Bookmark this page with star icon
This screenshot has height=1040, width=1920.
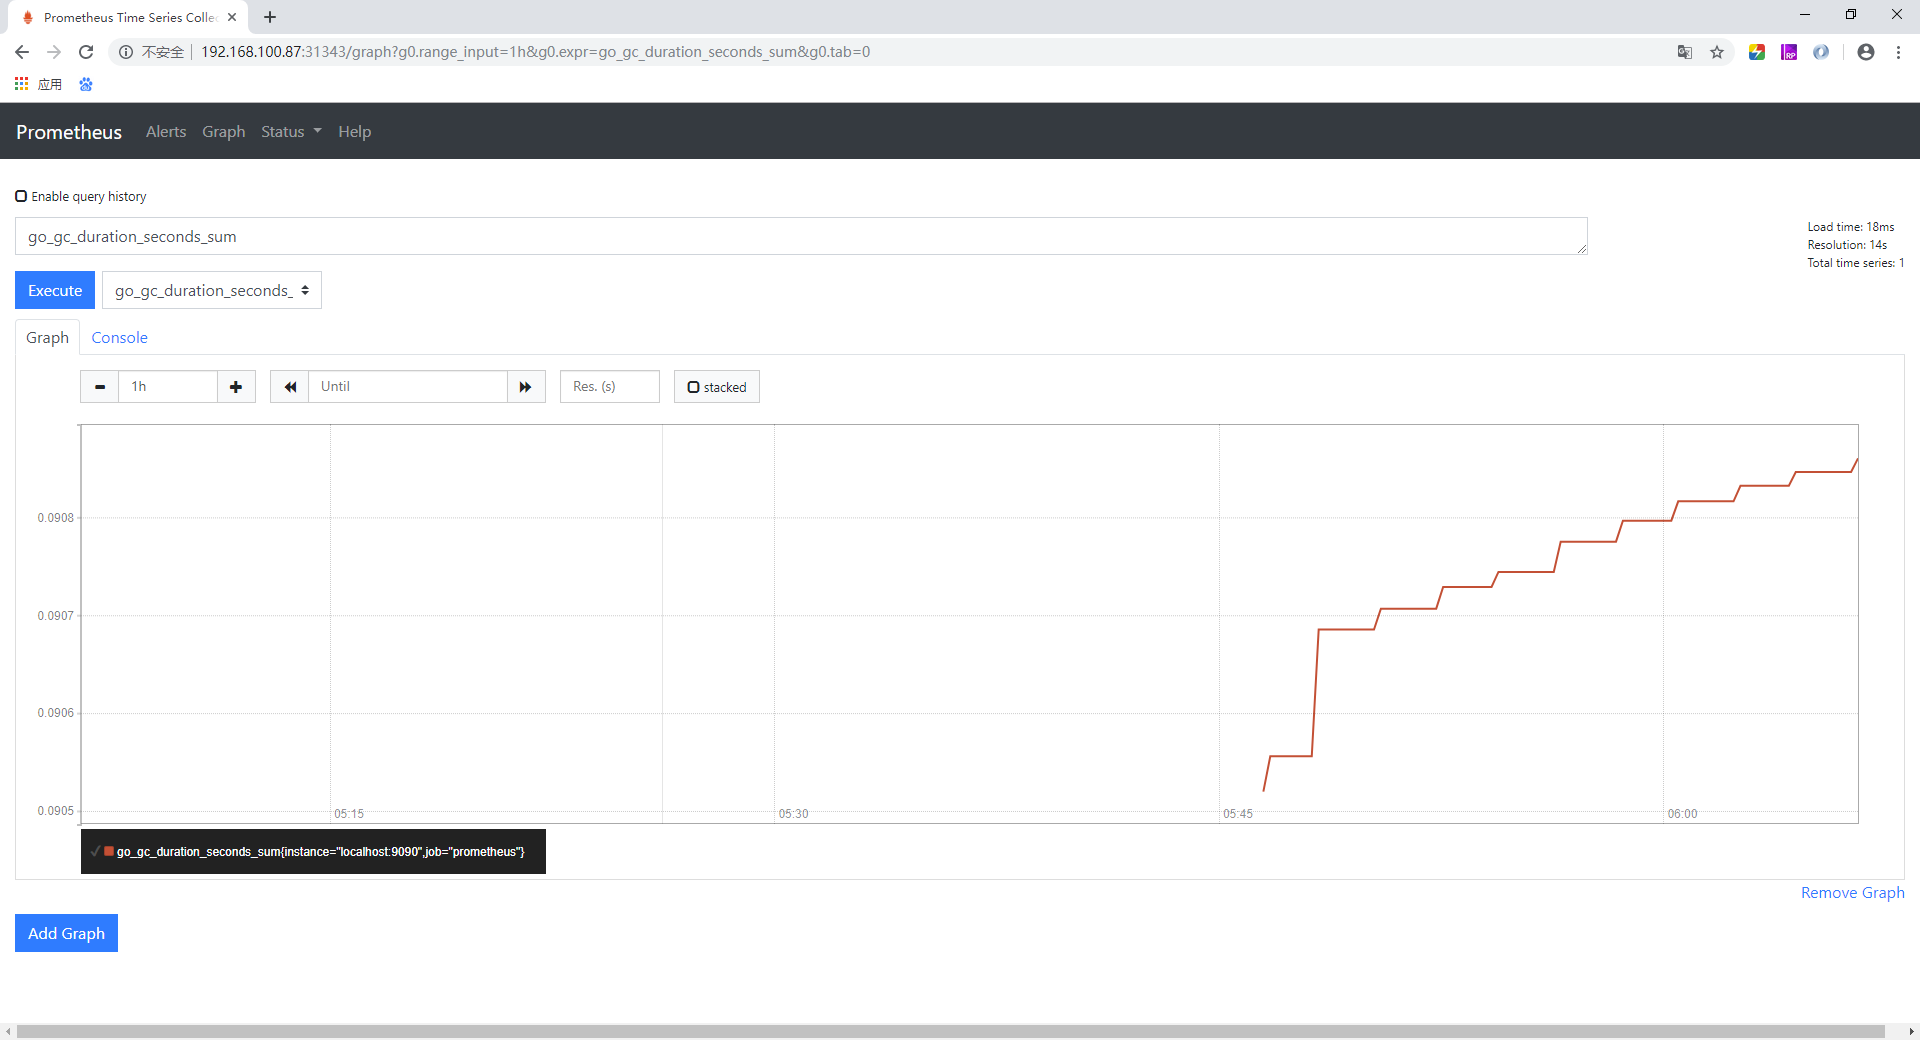pyautogui.click(x=1717, y=52)
